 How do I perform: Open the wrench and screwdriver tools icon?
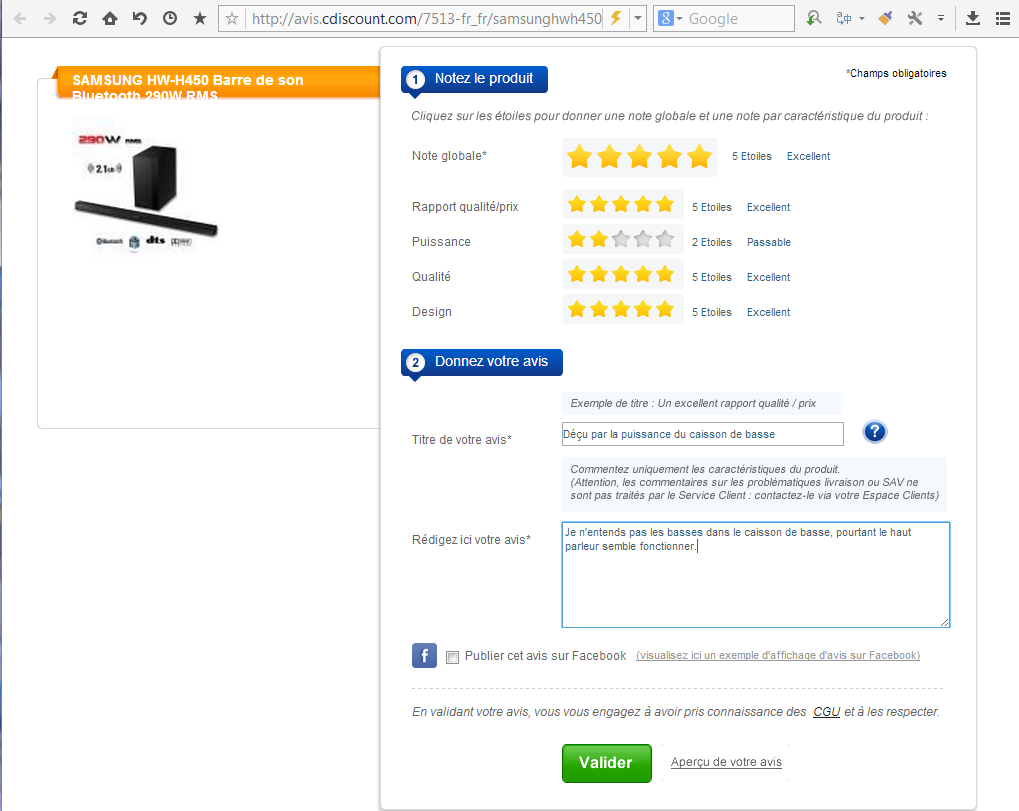tap(915, 18)
